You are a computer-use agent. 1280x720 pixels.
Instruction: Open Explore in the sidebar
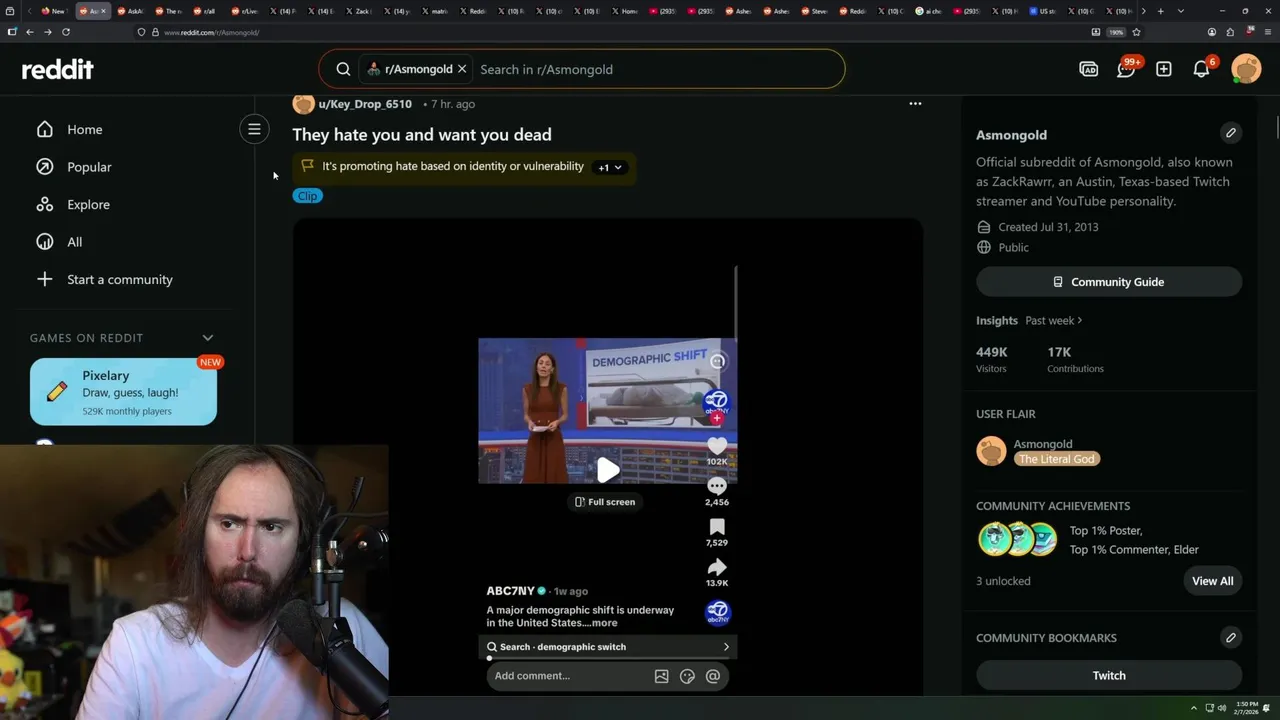tap(88, 204)
